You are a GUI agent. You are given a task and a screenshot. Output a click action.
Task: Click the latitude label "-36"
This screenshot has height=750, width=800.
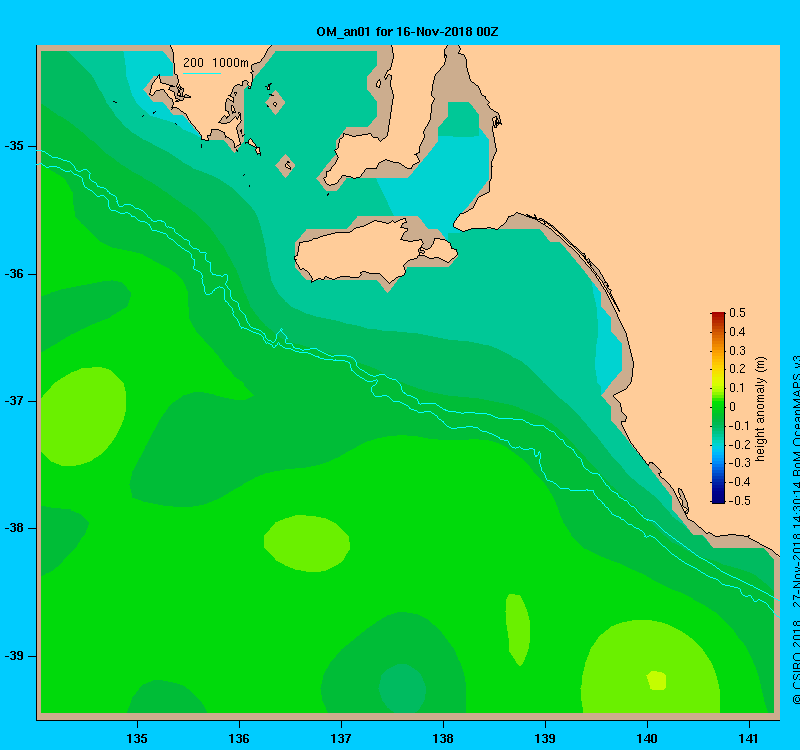[14, 274]
